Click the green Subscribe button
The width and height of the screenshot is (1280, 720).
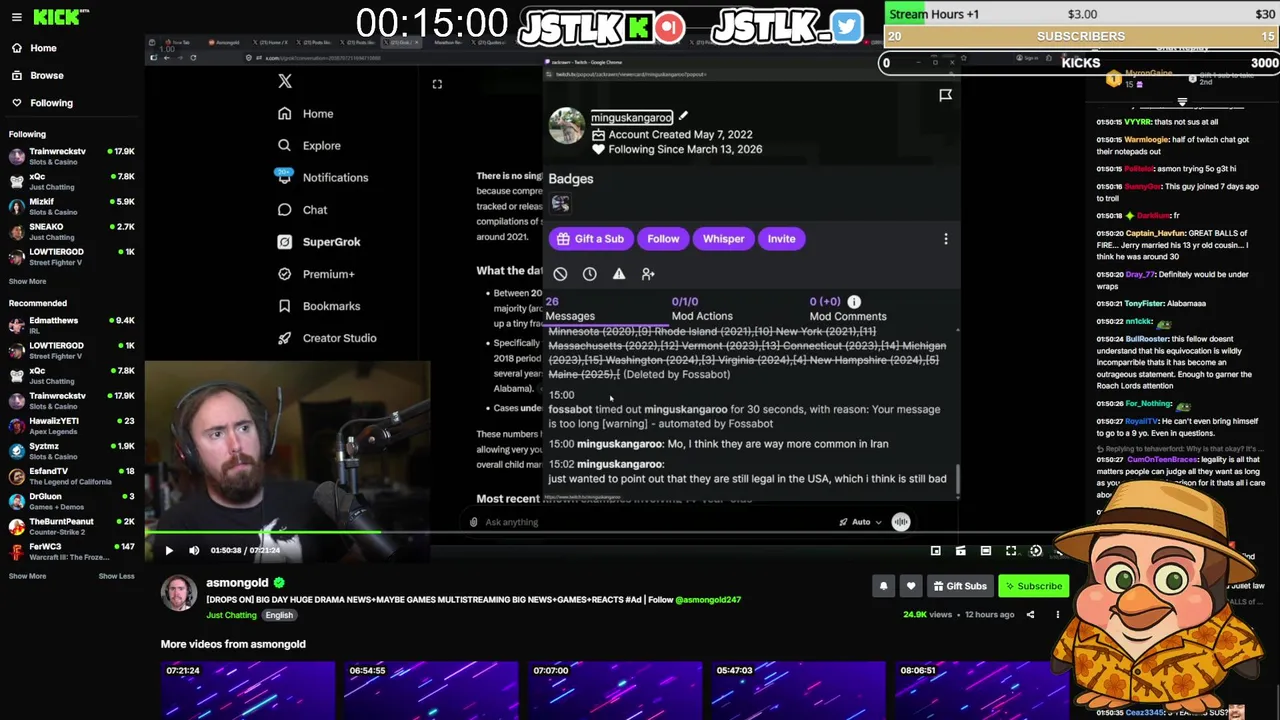click(x=1034, y=586)
